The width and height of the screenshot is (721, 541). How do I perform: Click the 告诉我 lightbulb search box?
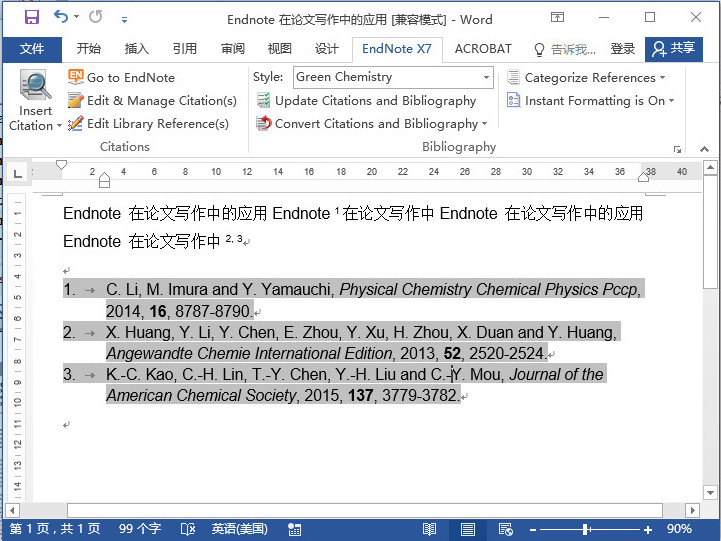click(565, 49)
